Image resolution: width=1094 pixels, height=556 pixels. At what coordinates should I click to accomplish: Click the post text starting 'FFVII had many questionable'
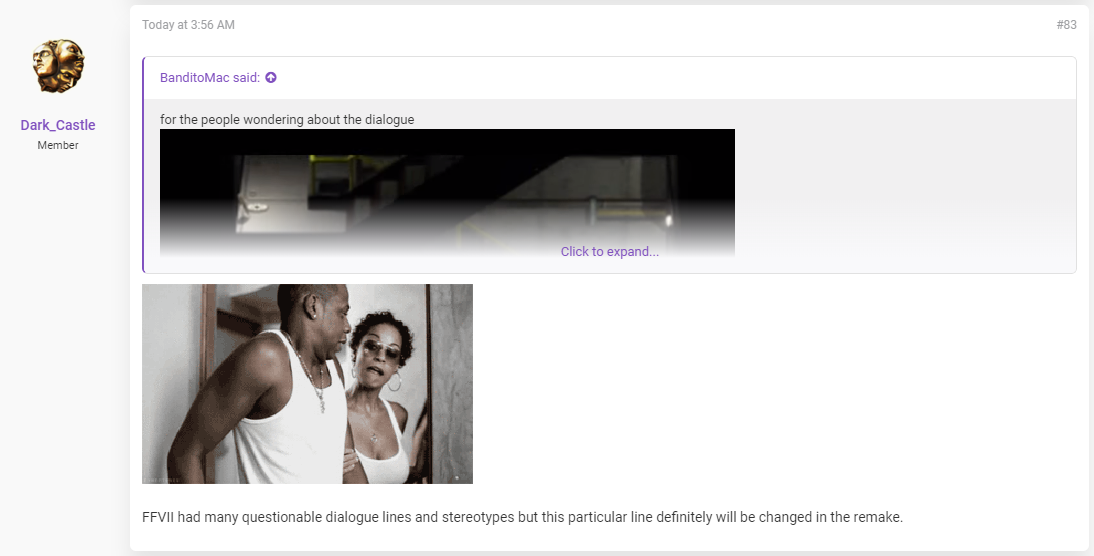pos(523,518)
